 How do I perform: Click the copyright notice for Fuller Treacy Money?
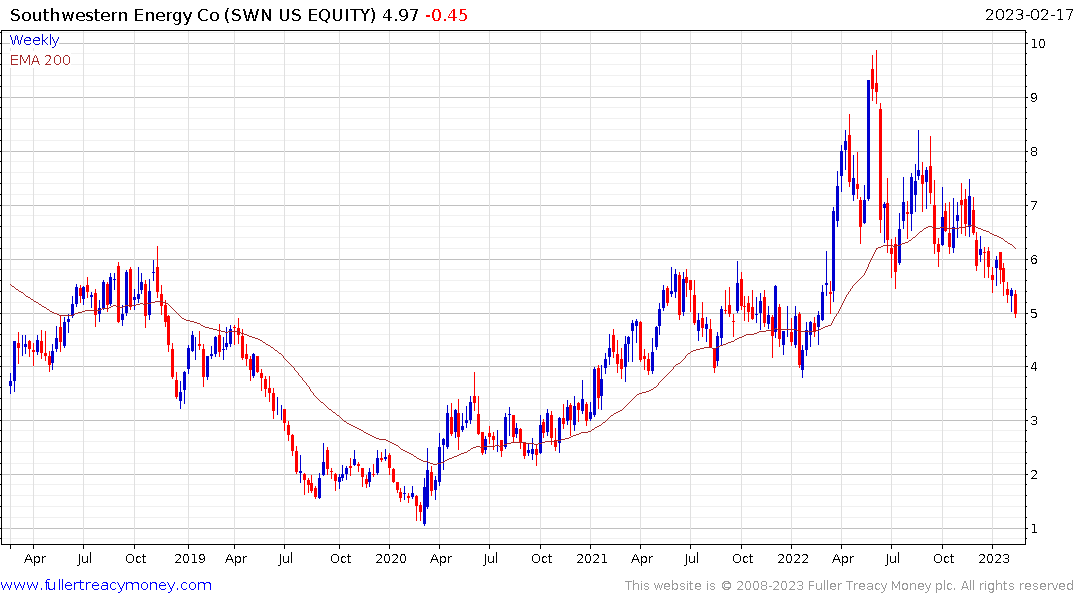[849, 586]
